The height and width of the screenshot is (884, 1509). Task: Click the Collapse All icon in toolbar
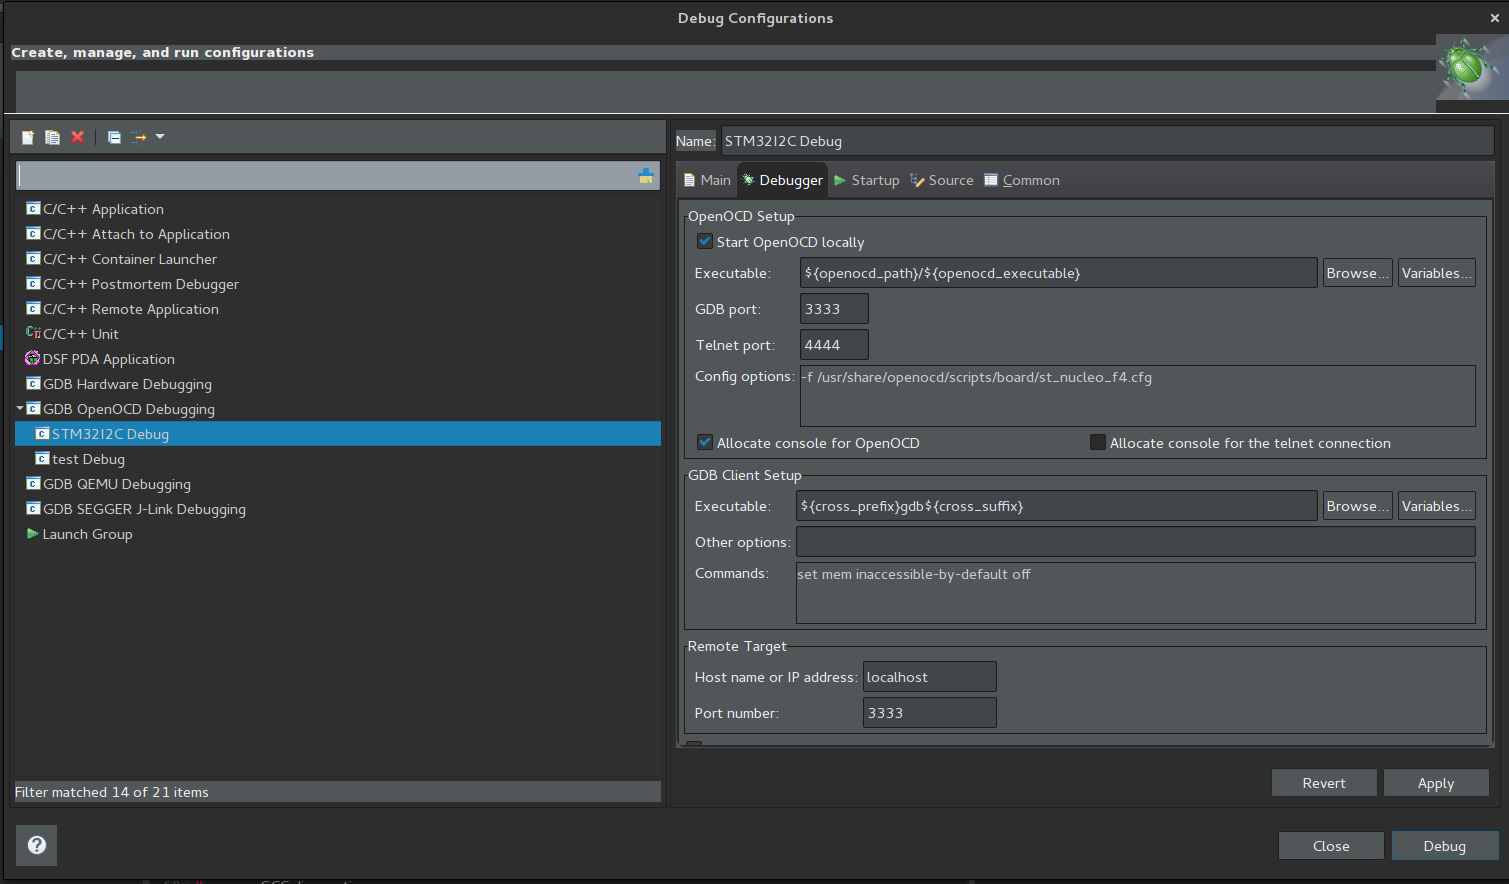[x=114, y=137]
